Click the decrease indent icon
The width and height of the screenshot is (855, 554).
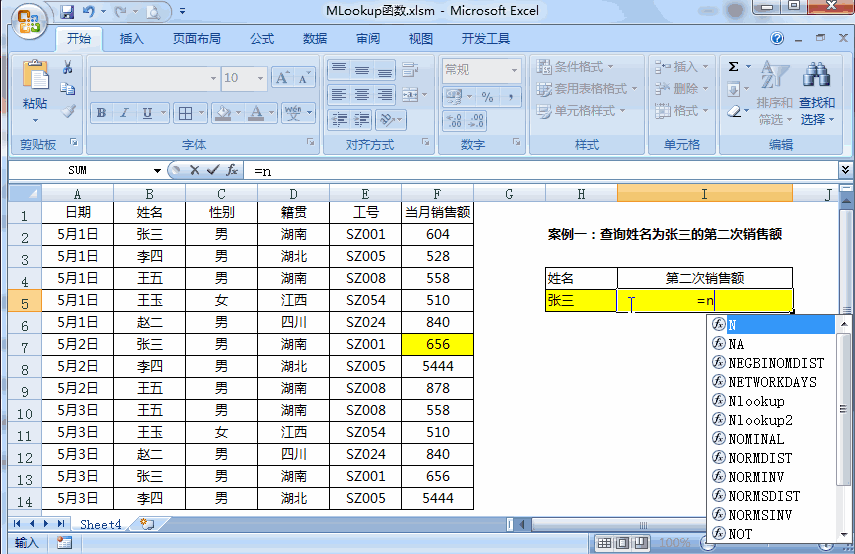pyautogui.click(x=339, y=119)
